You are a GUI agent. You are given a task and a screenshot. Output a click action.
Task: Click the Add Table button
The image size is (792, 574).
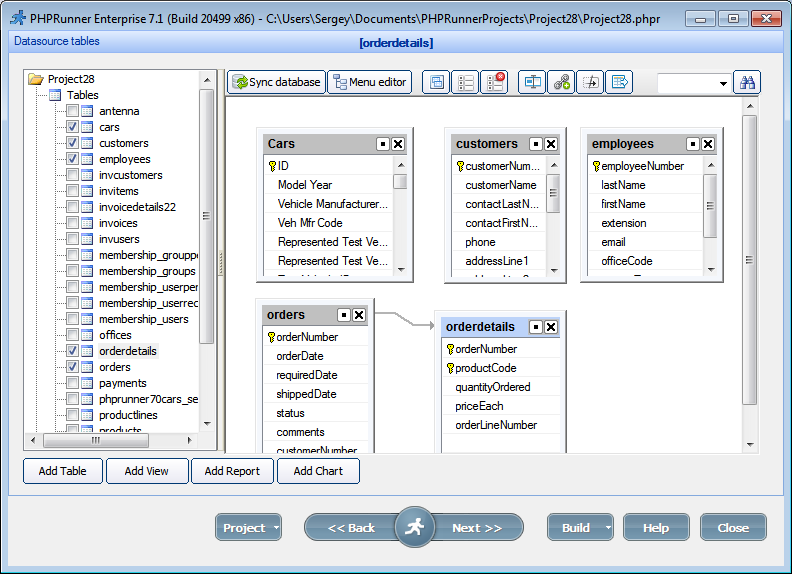click(x=62, y=471)
